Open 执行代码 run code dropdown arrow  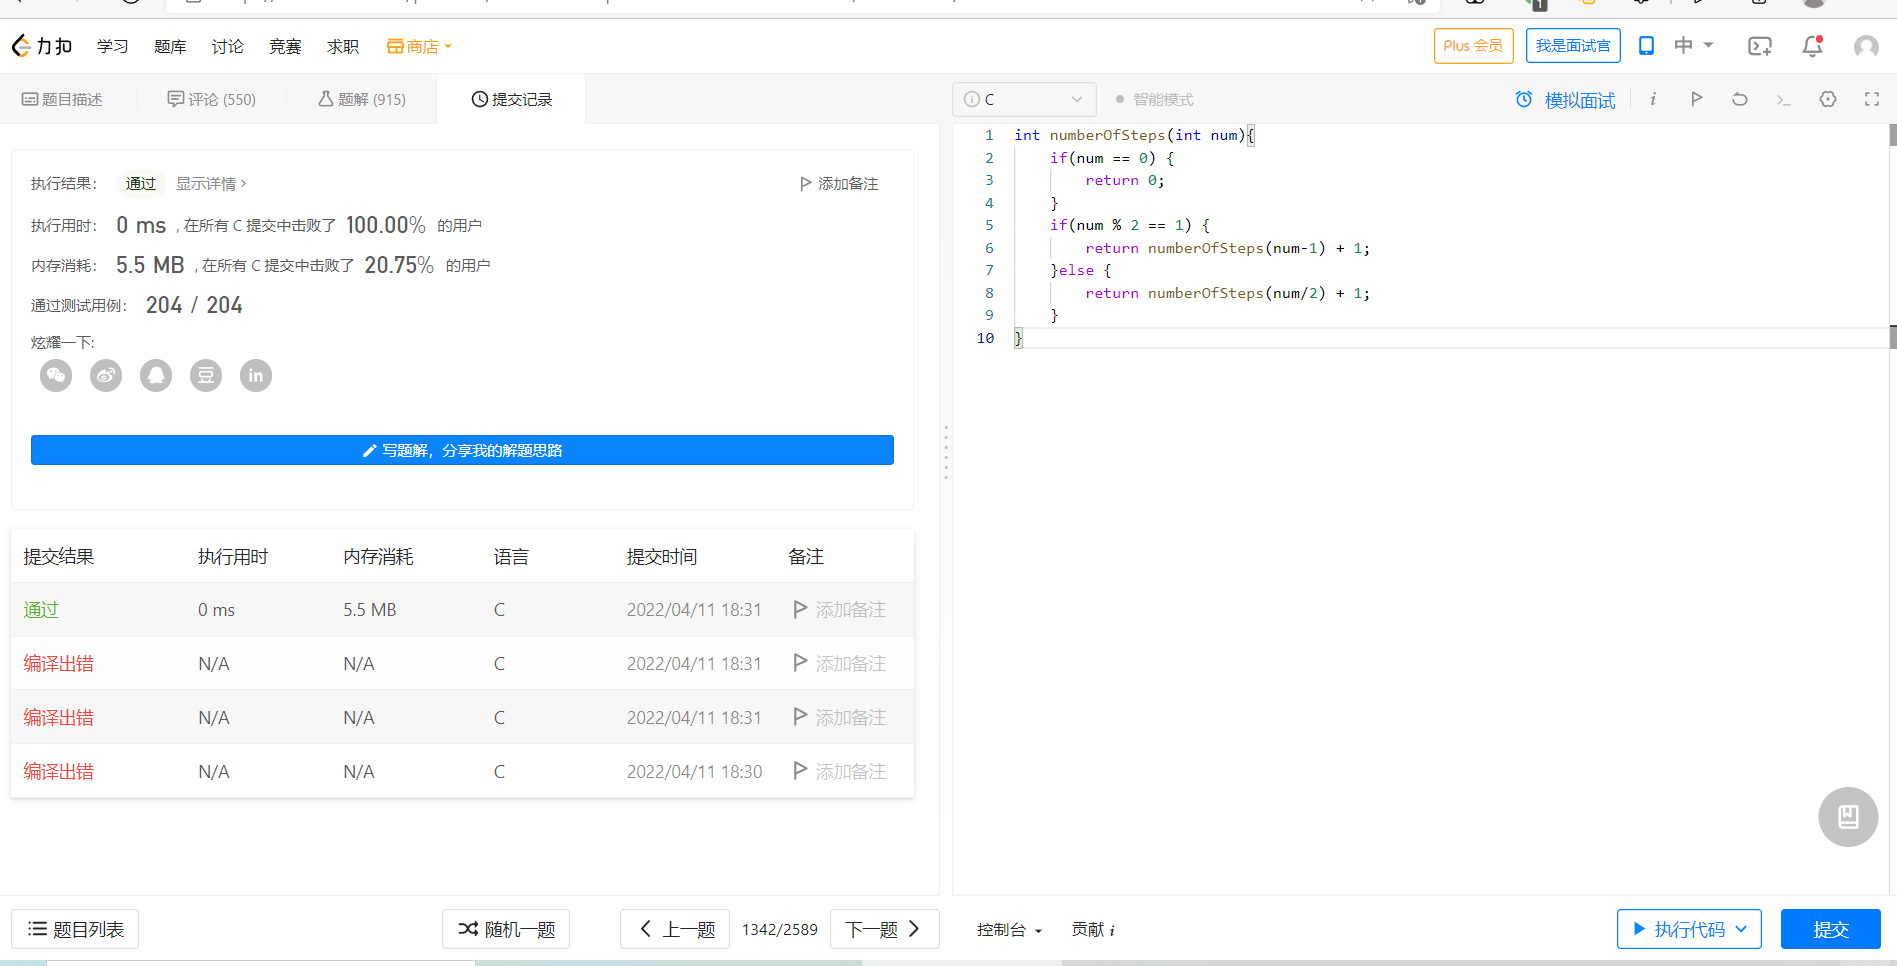[1741, 929]
